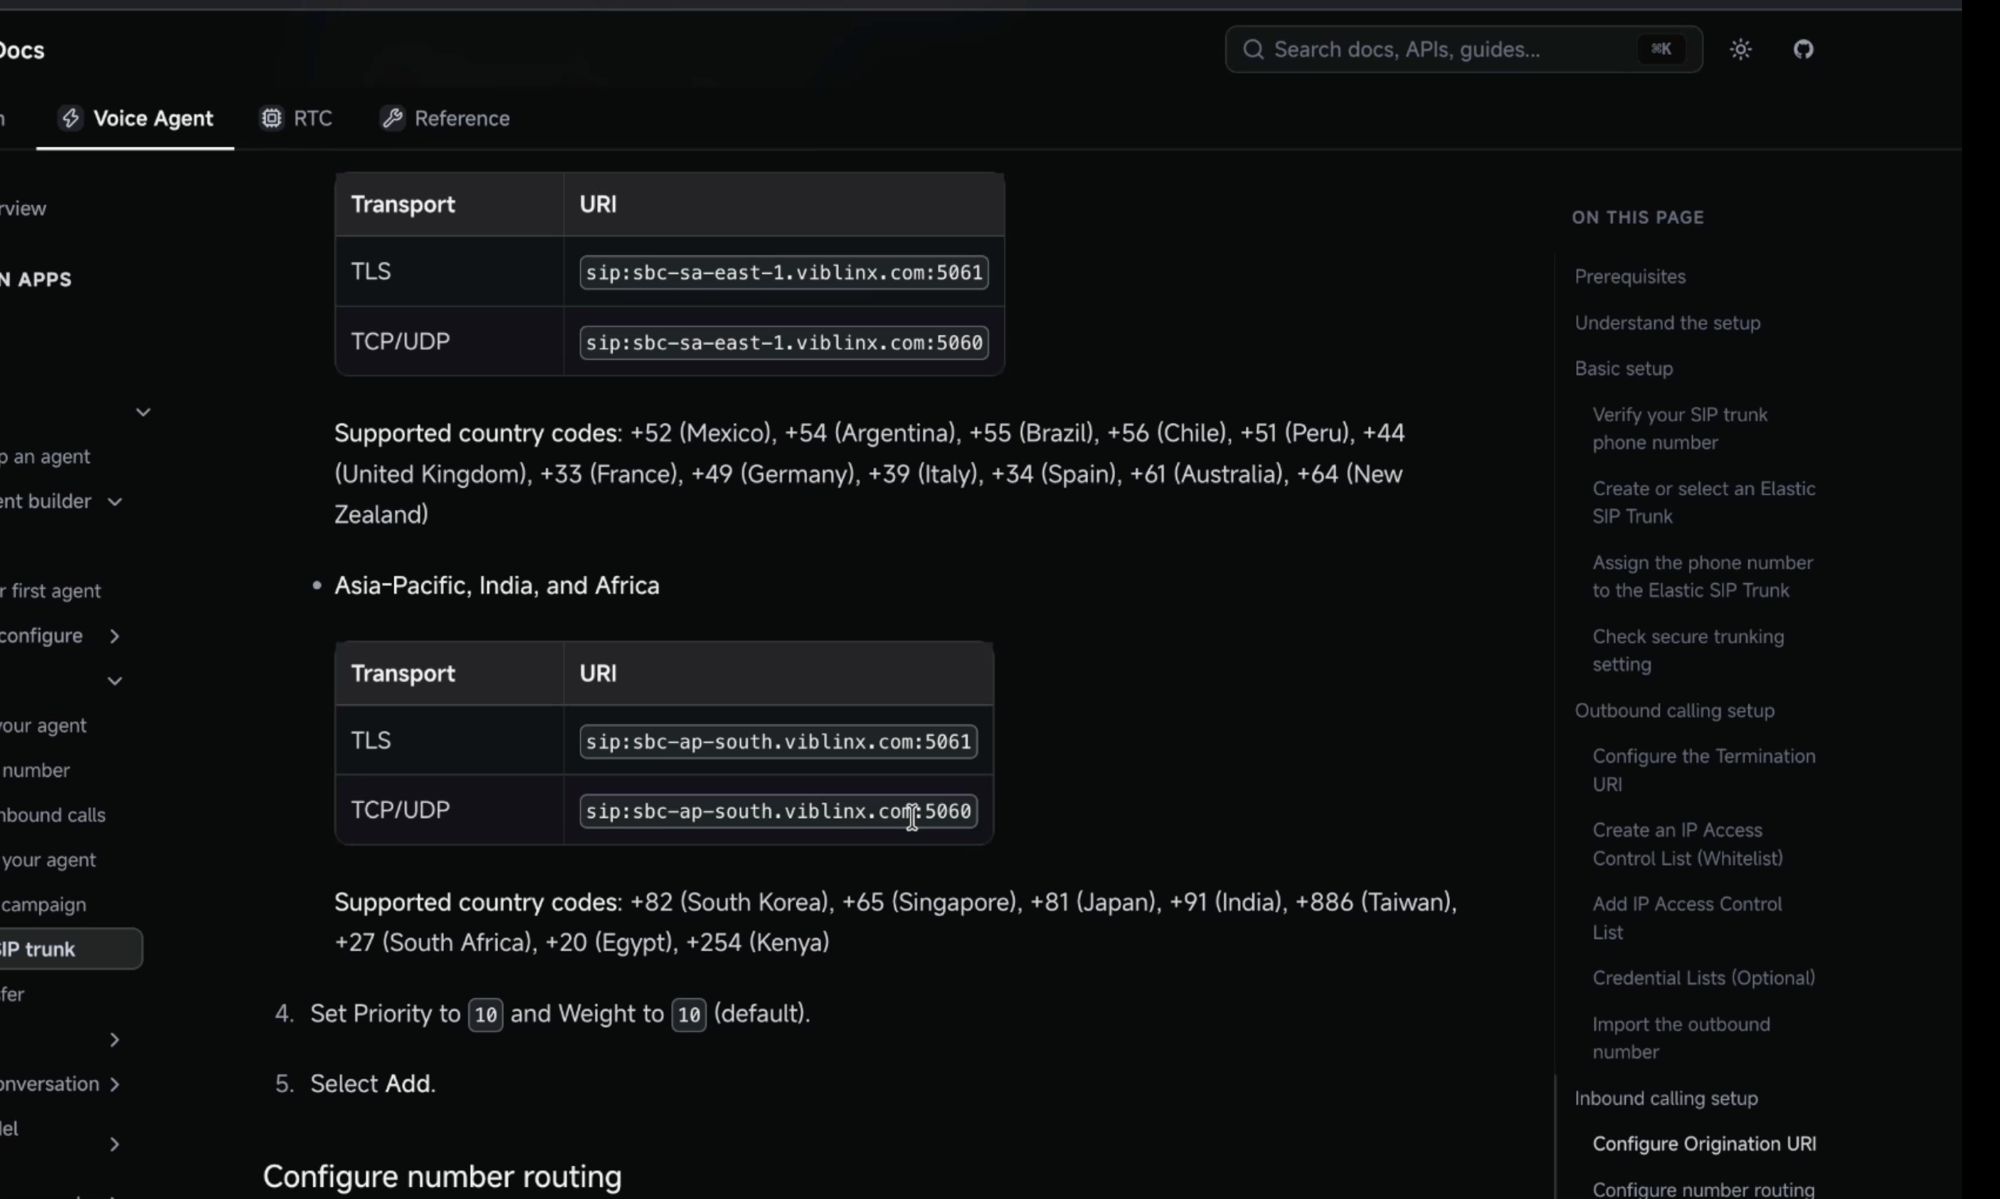Go to 'Create or select an Elastic SIP Trunk'
Screen dimensions: 2000x1199
tap(1704, 502)
